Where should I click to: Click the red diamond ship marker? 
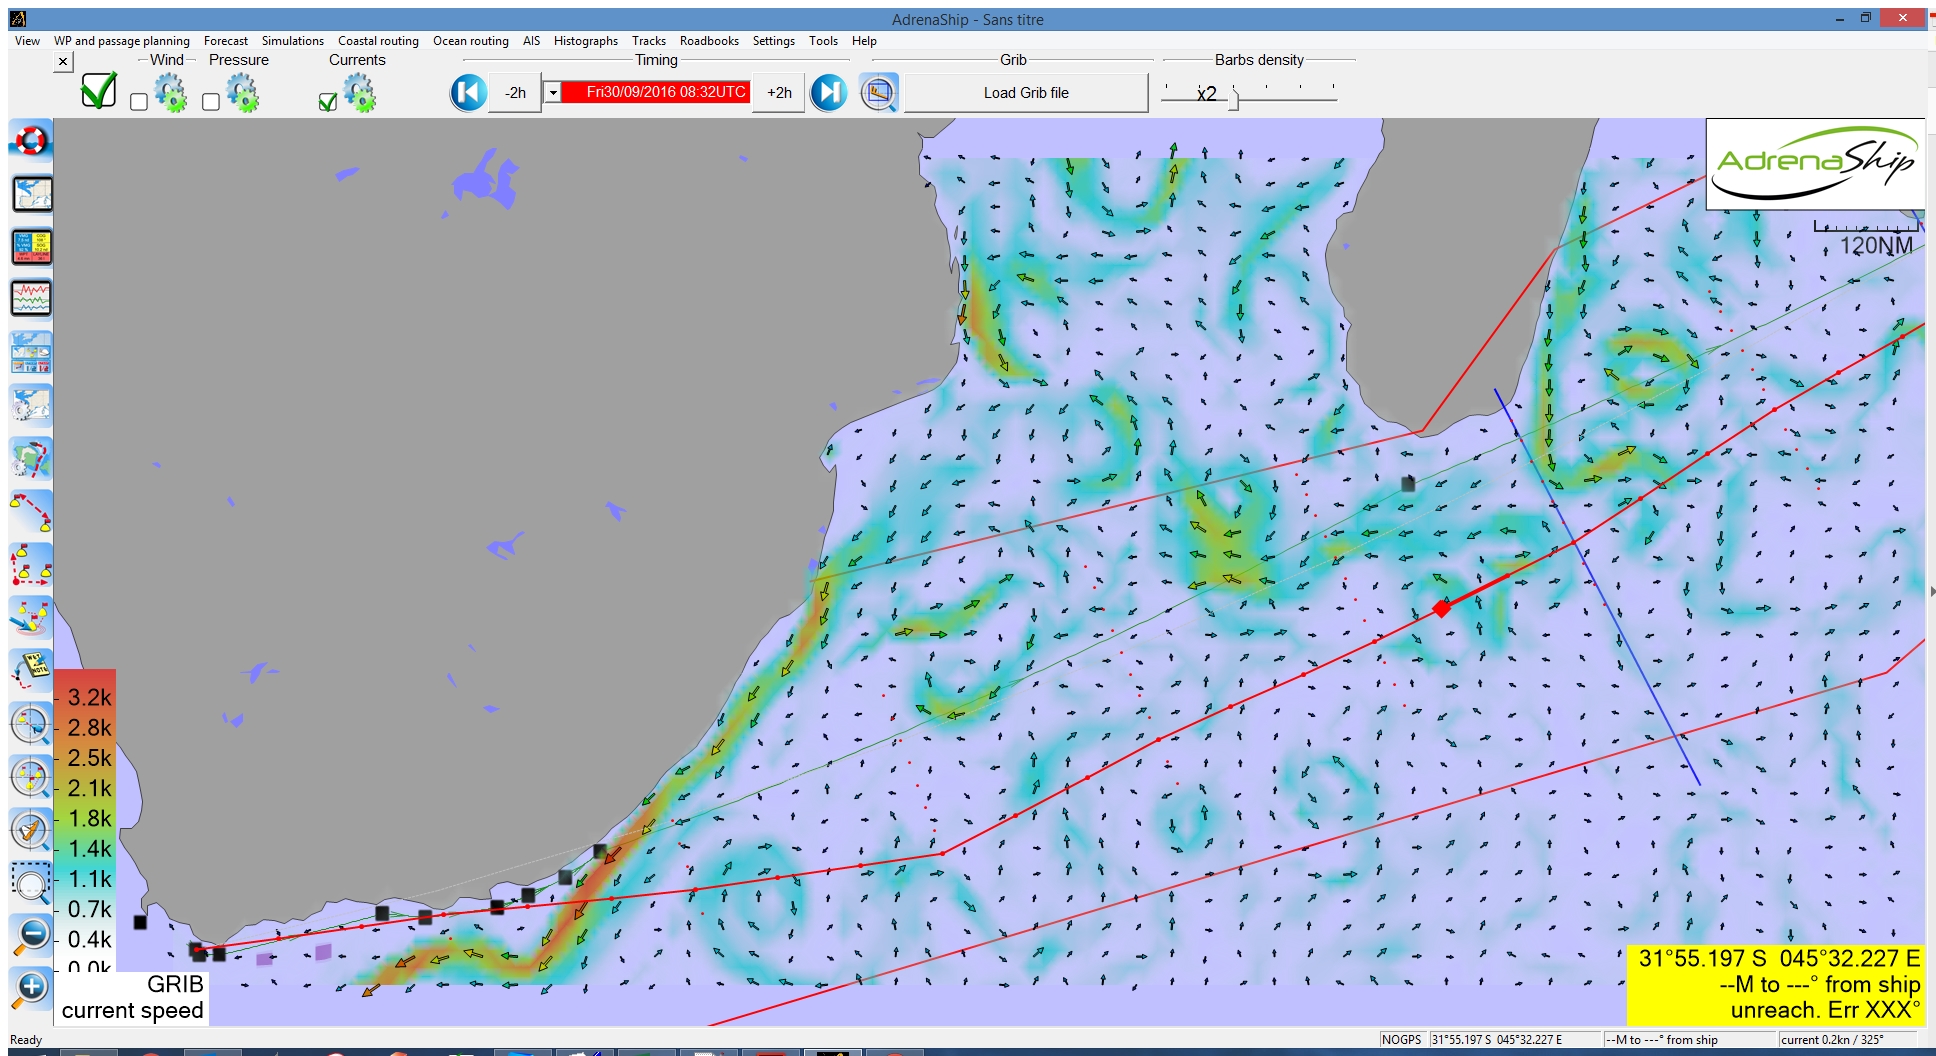pos(1441,608)
